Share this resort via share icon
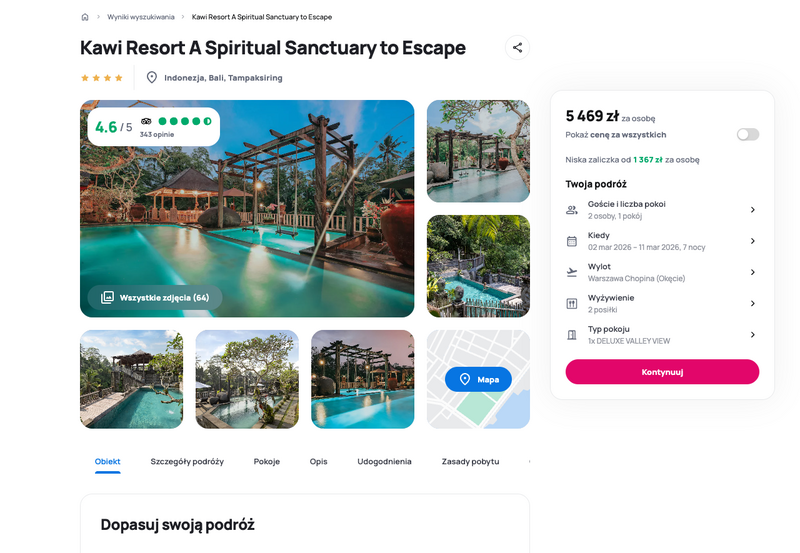The height and width of the screenshot is (553, 800). click(x=517, y=47)
